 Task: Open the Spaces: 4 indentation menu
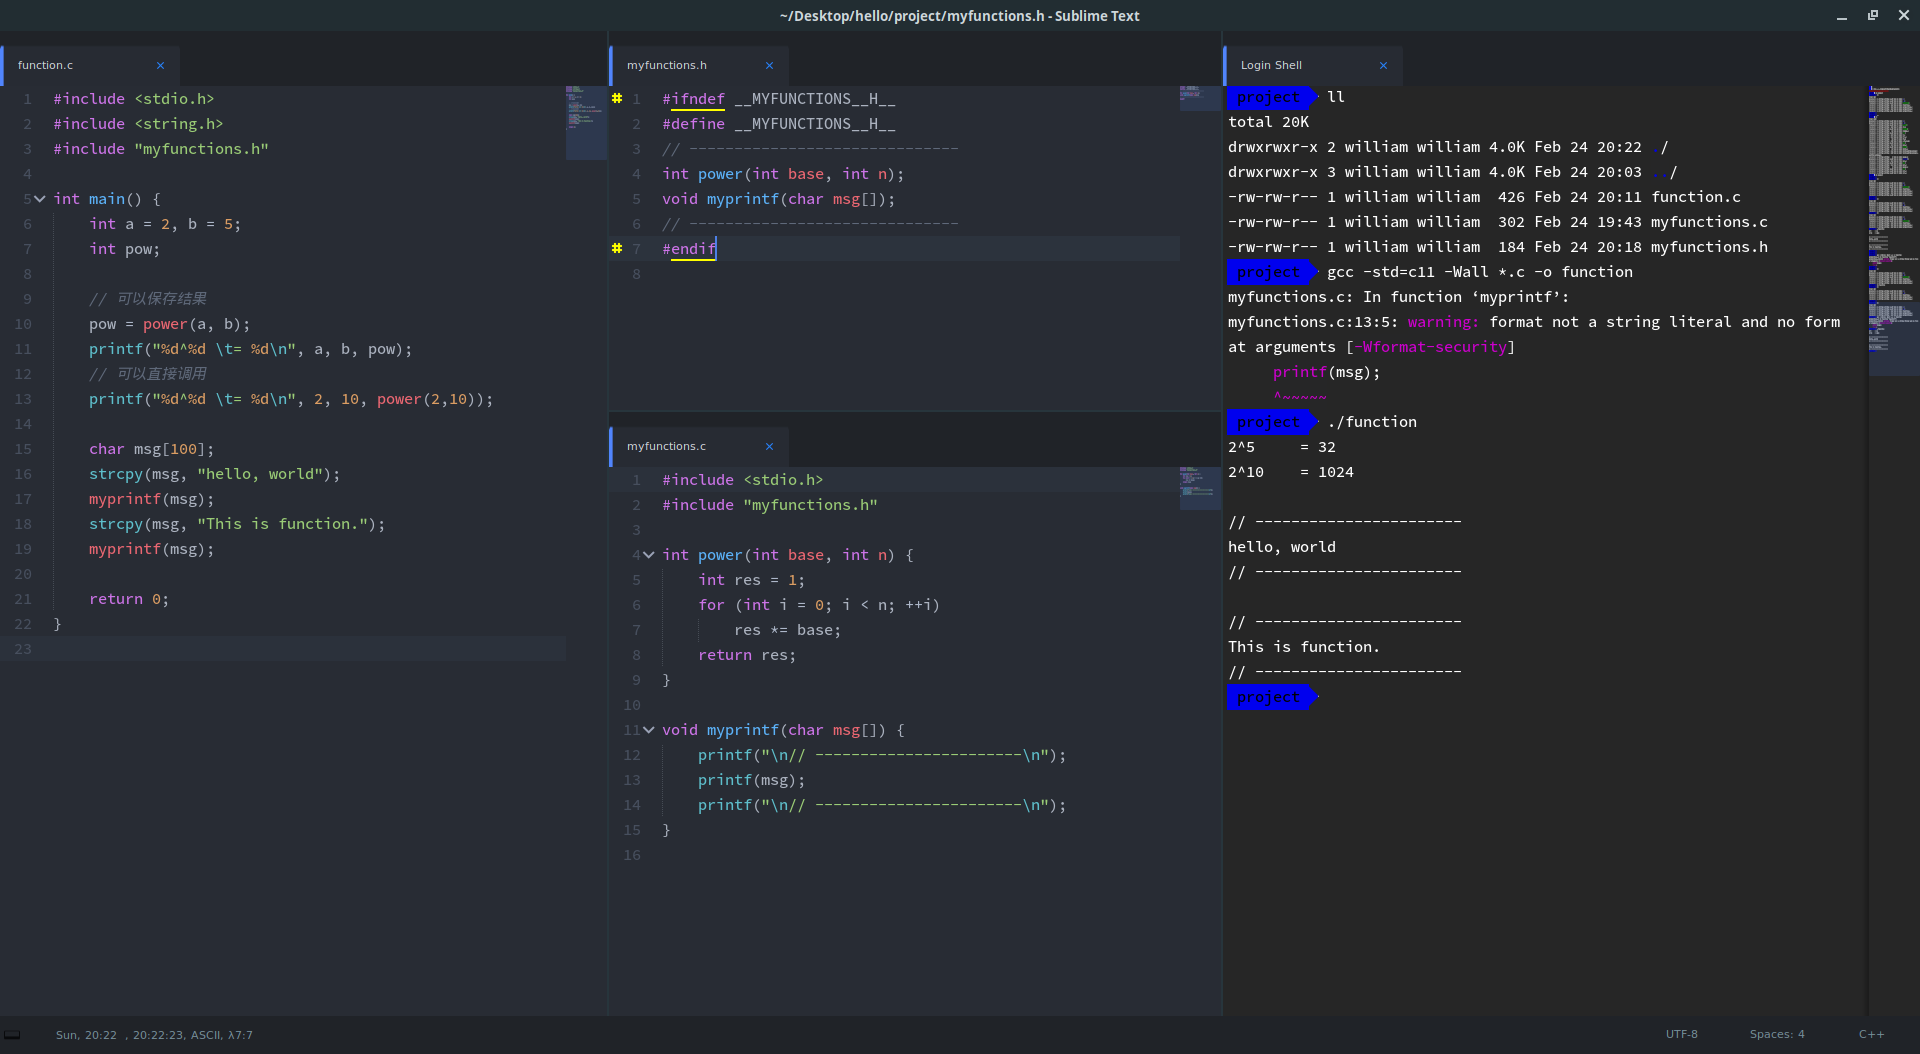click(x=1777, y=1035)
